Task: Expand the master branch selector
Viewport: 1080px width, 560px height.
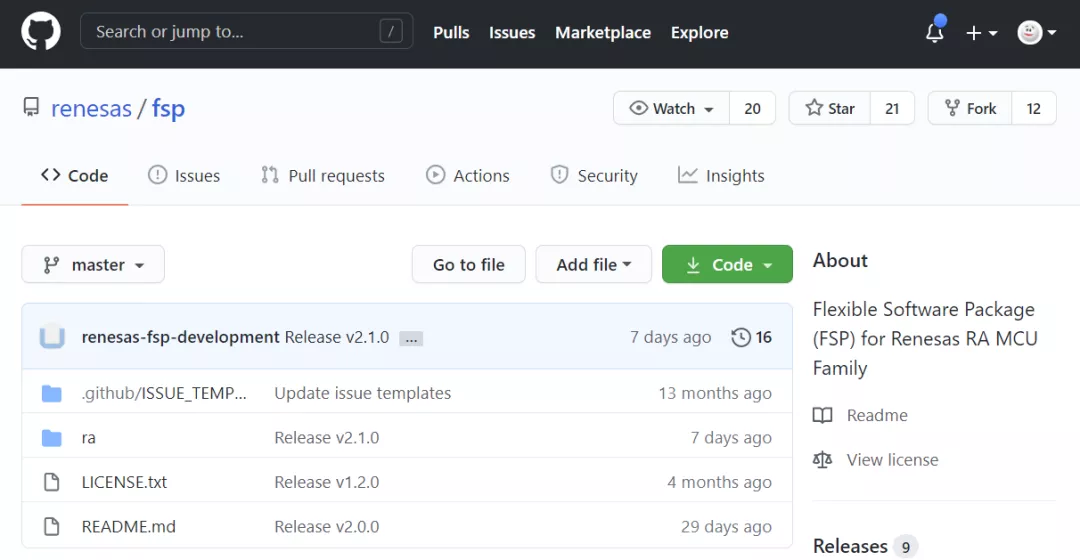Action: 93,265
